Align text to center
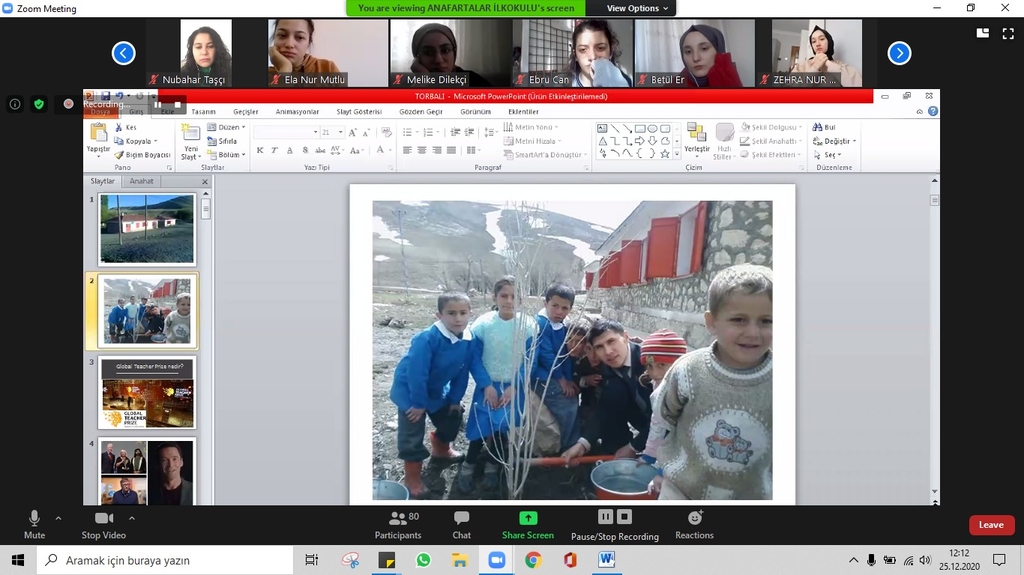The width and height of the screenshot is (1024, 575). pos(422,150)
